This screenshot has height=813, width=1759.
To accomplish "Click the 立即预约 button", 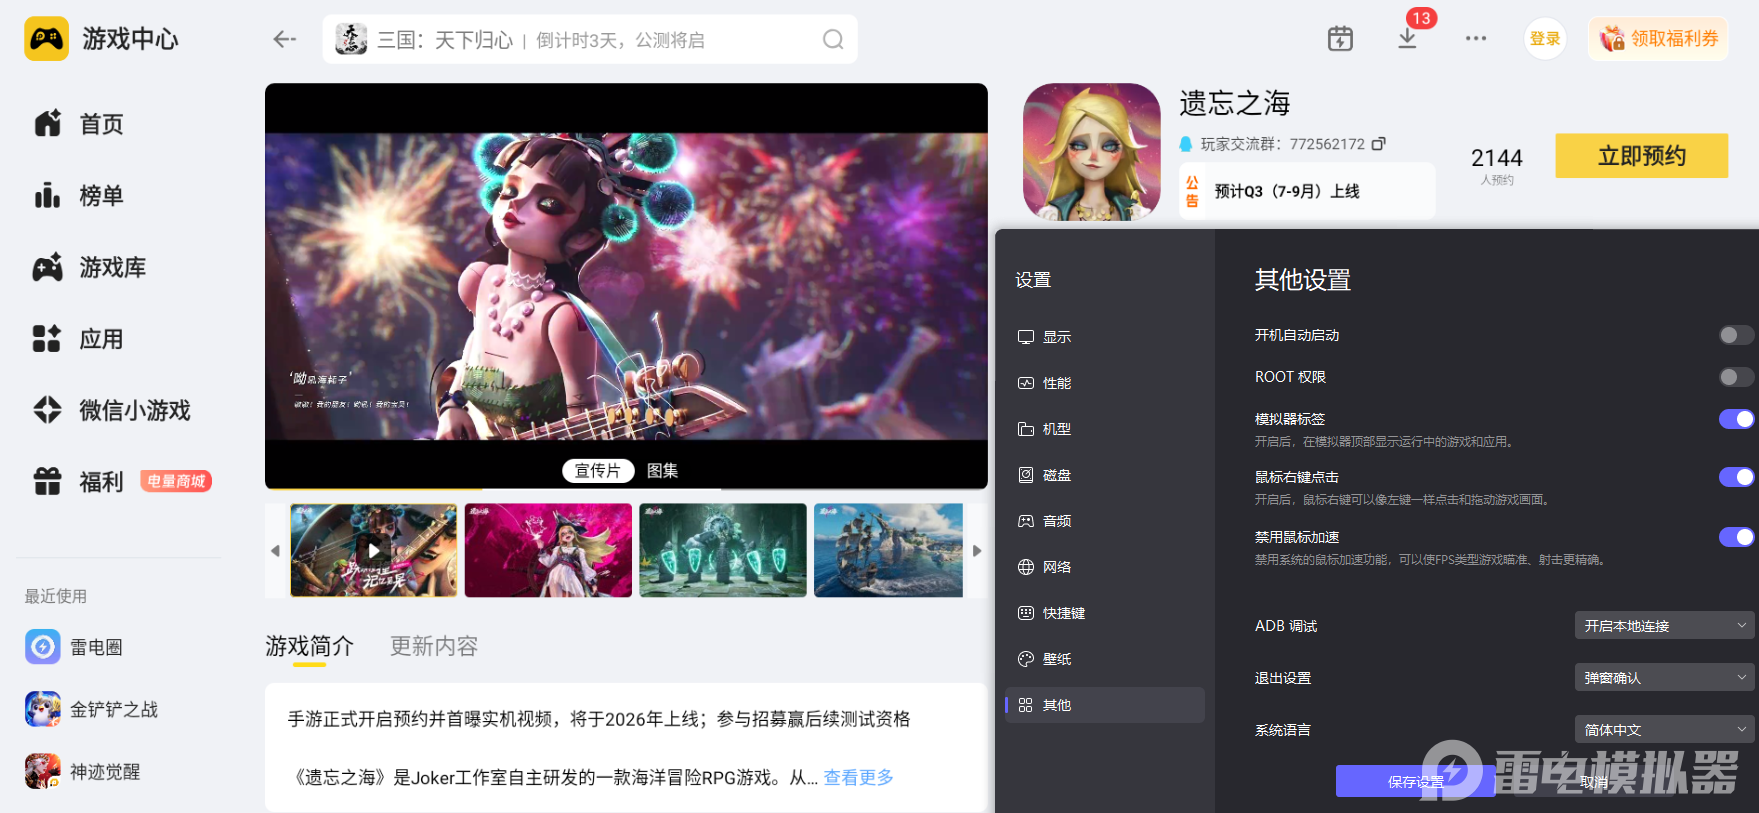I will click(1641, 156).
